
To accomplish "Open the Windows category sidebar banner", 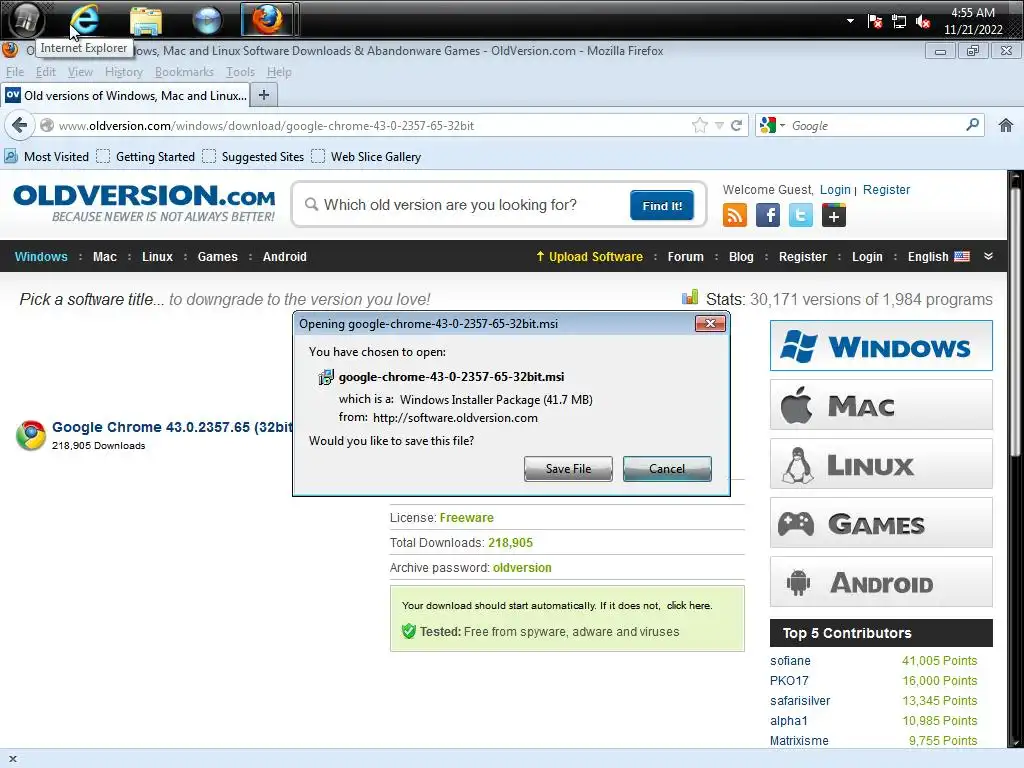I will click(881, 345).
